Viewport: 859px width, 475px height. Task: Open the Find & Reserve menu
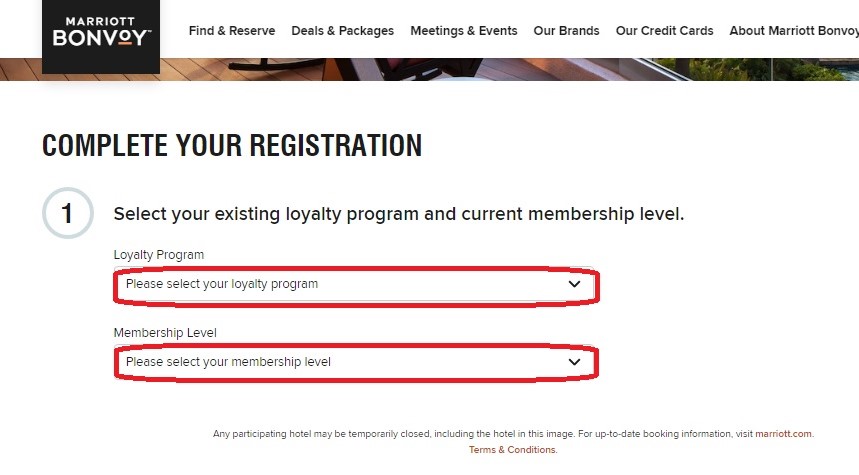232,31
